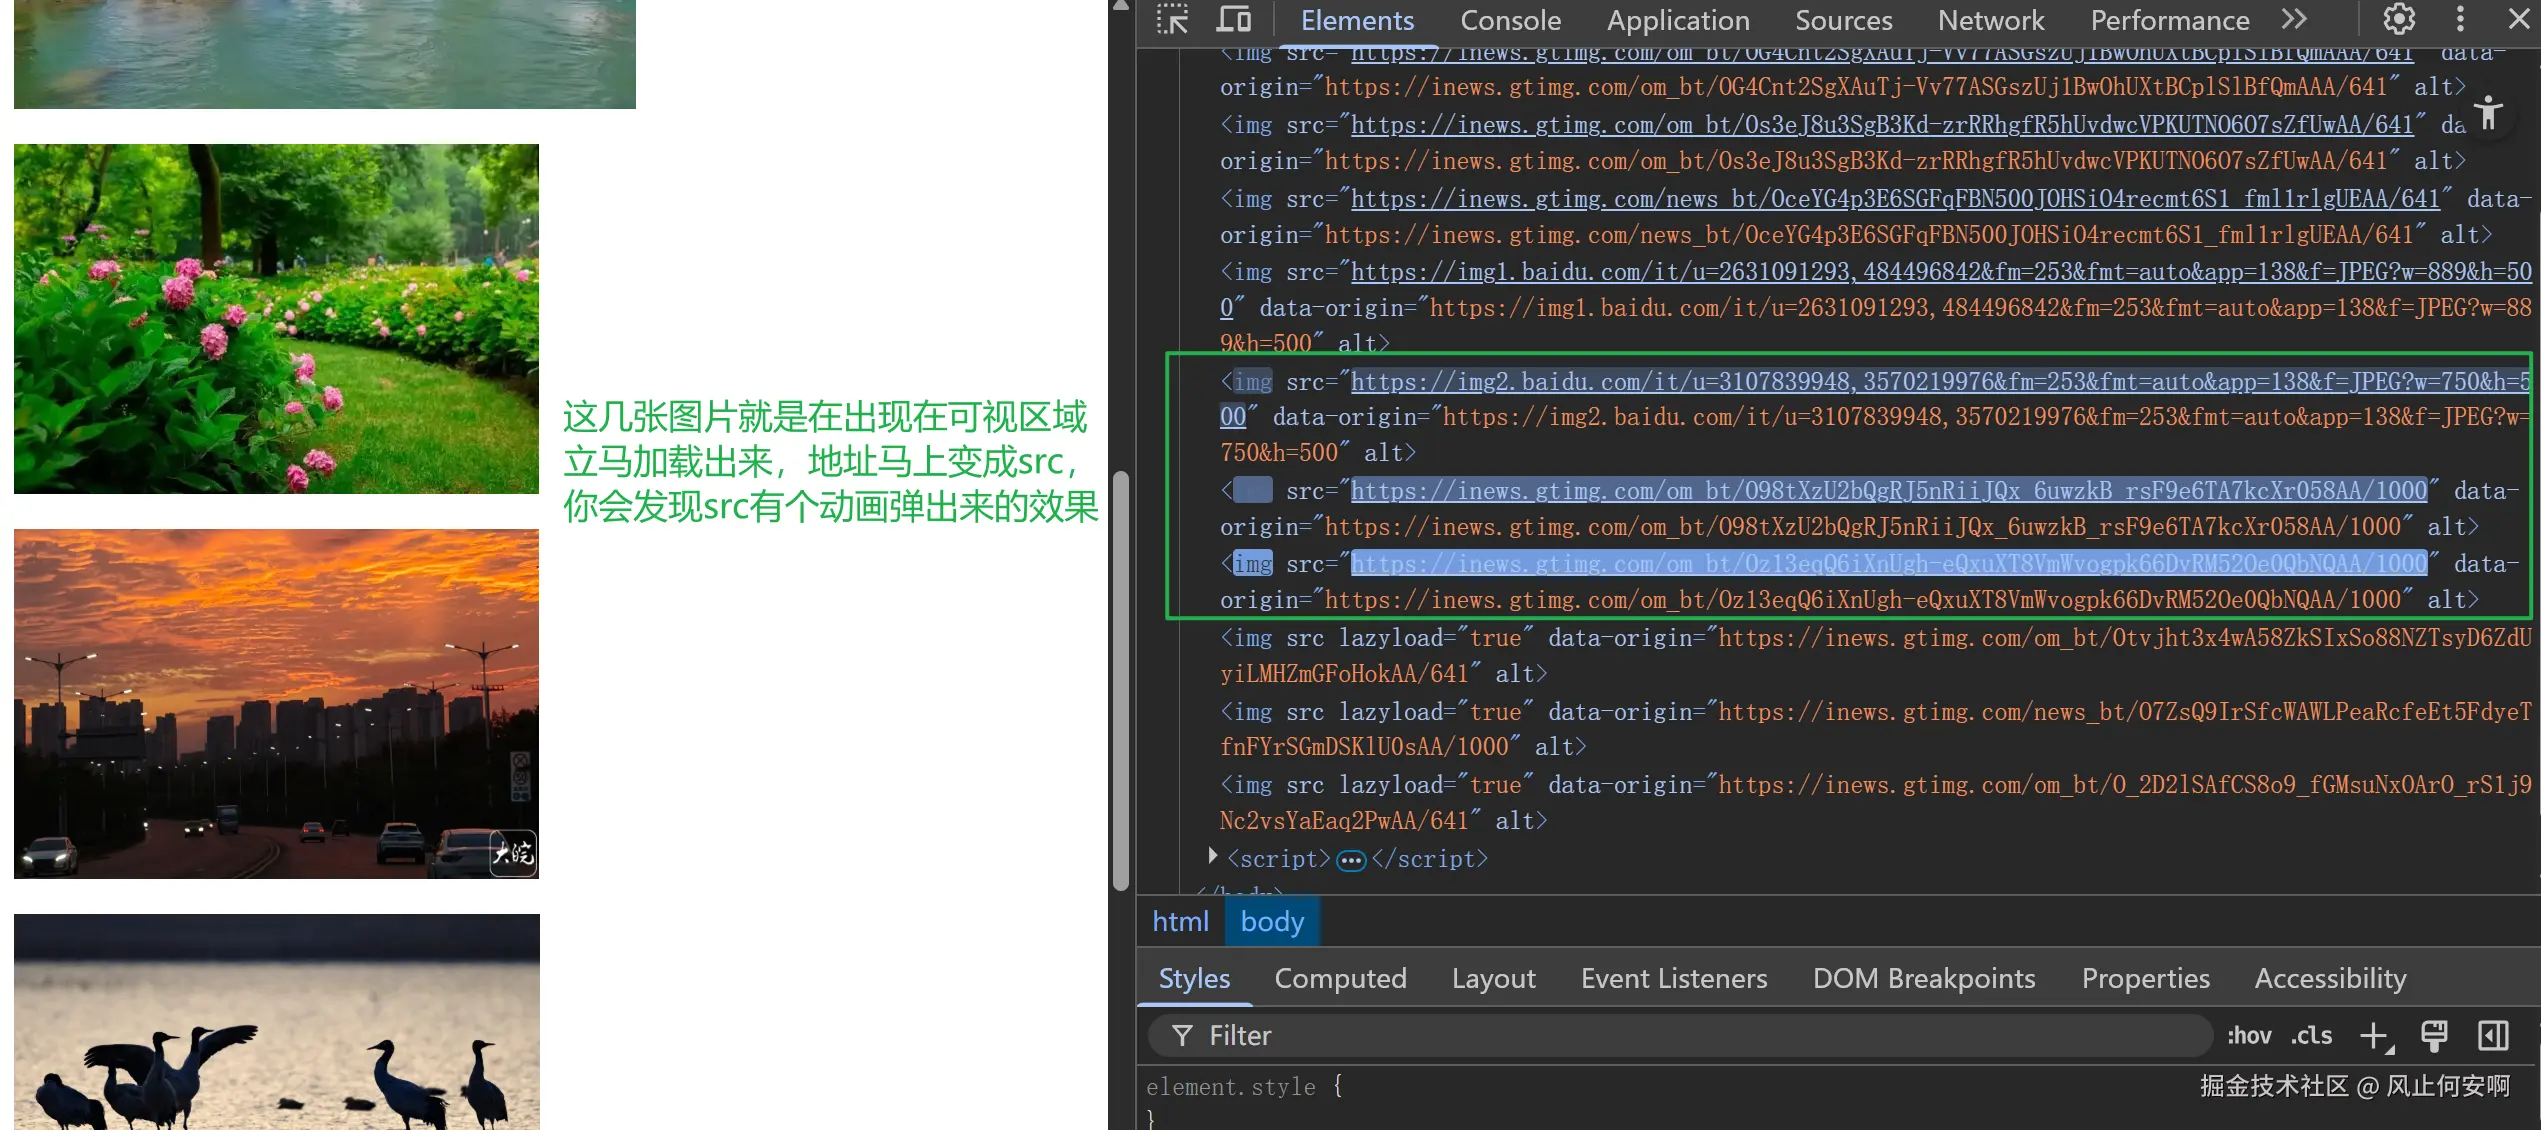Toggle the .cls element classes panel
This screenshot has width=2541, height=1130.
pyautogui.click(x=2312, y=1036)
